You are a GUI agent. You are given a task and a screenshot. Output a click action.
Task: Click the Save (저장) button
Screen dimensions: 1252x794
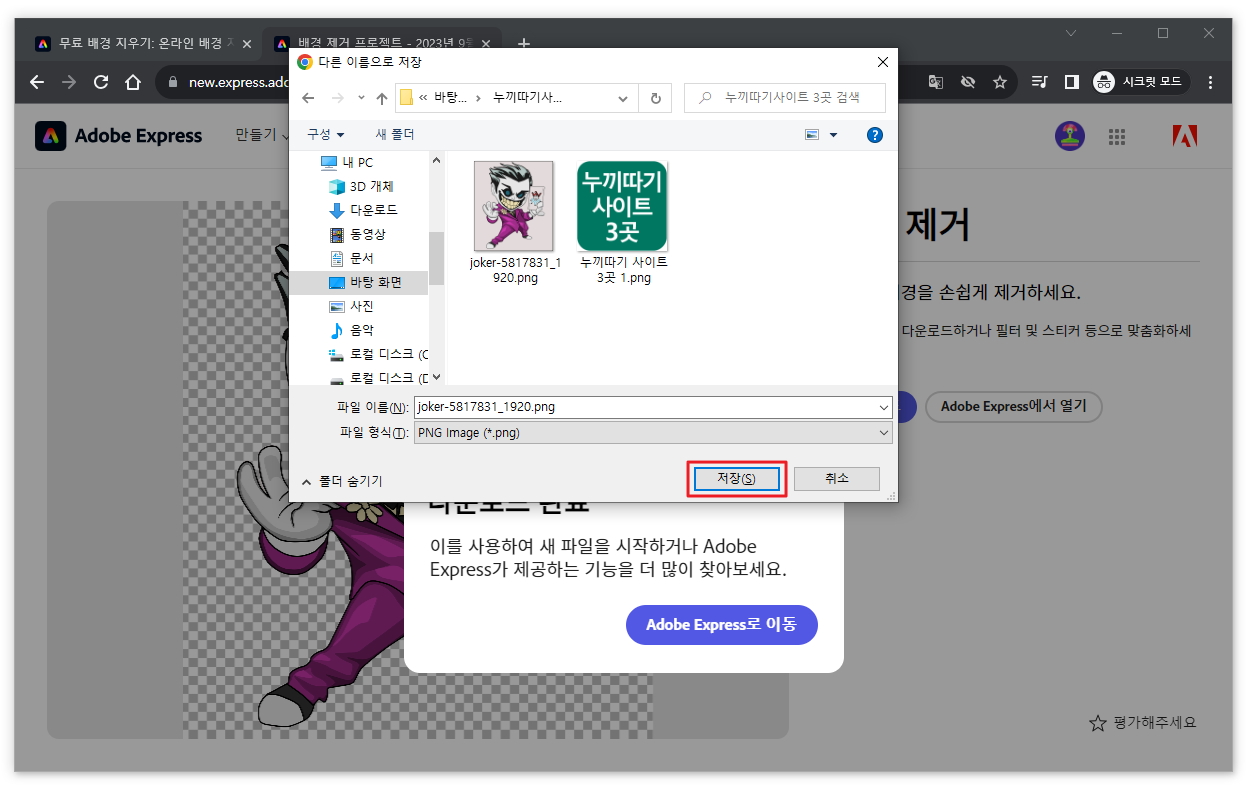tap(736, 479)
